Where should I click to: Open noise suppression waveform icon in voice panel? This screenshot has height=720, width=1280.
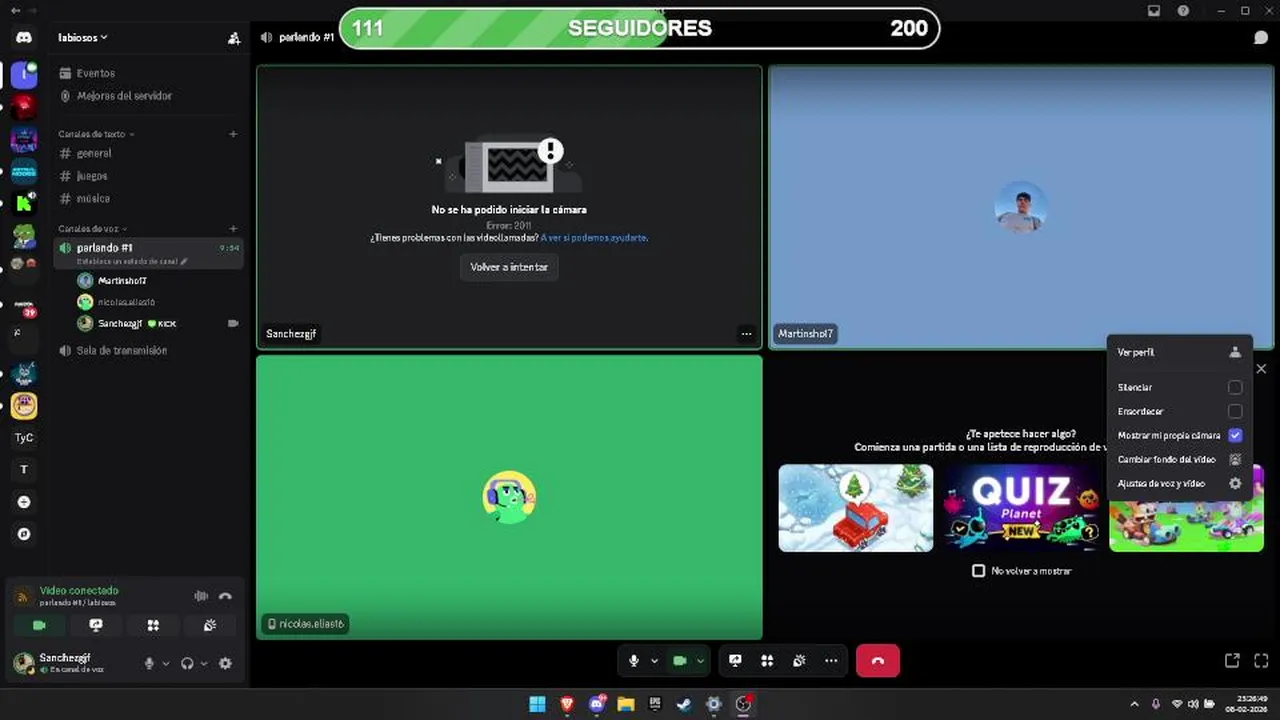(x=201, y=596)
